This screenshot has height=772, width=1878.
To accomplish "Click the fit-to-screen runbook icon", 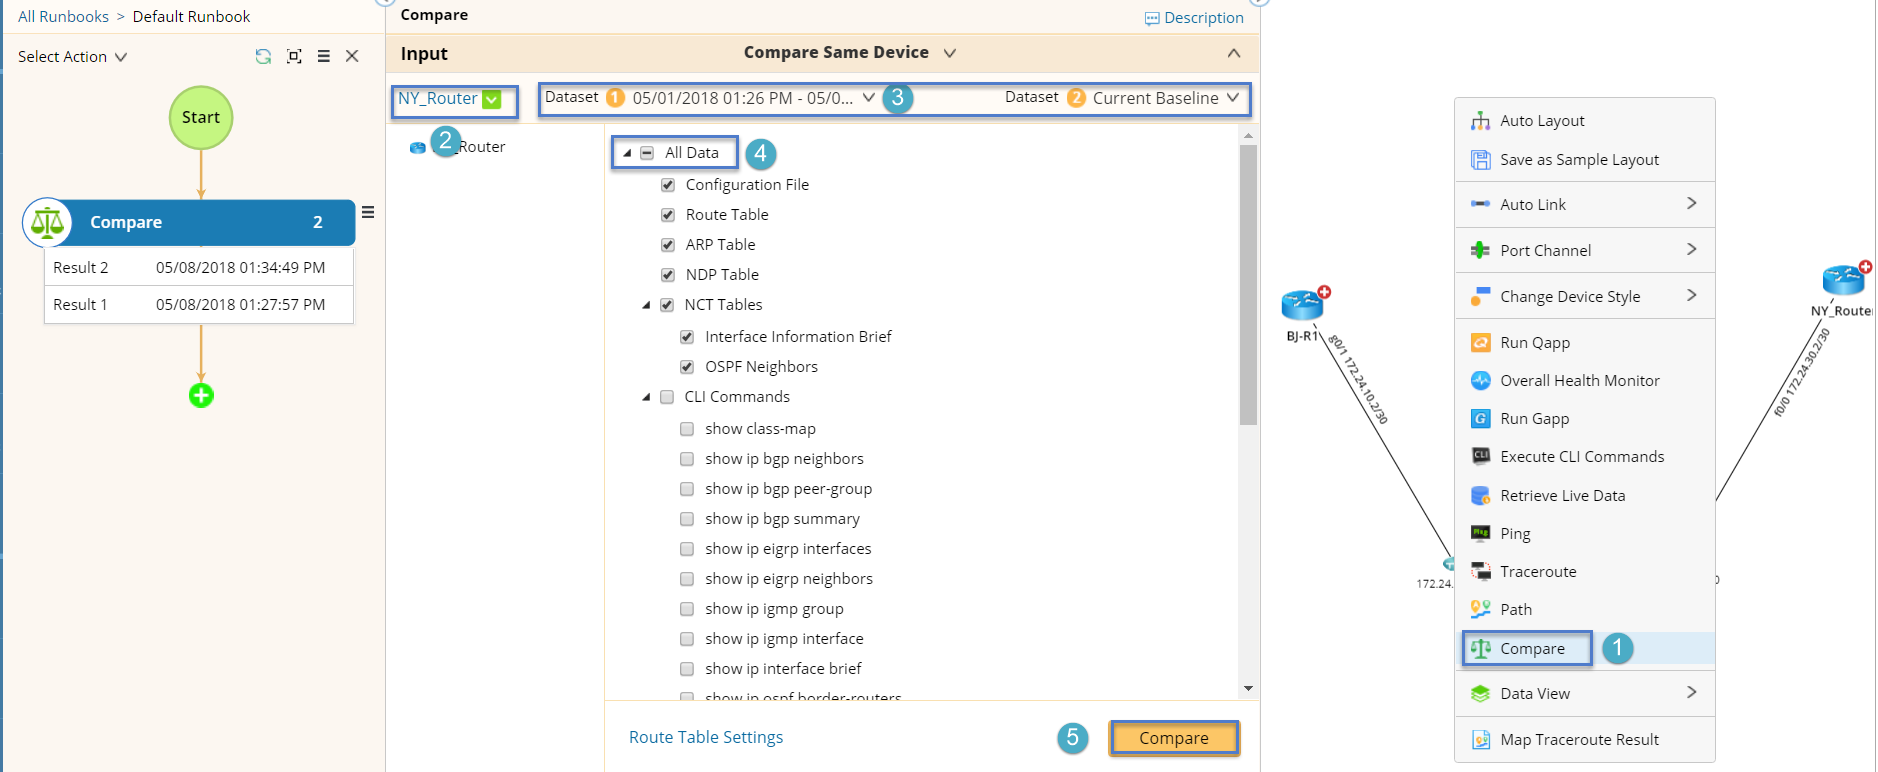I will pos(294,57).
